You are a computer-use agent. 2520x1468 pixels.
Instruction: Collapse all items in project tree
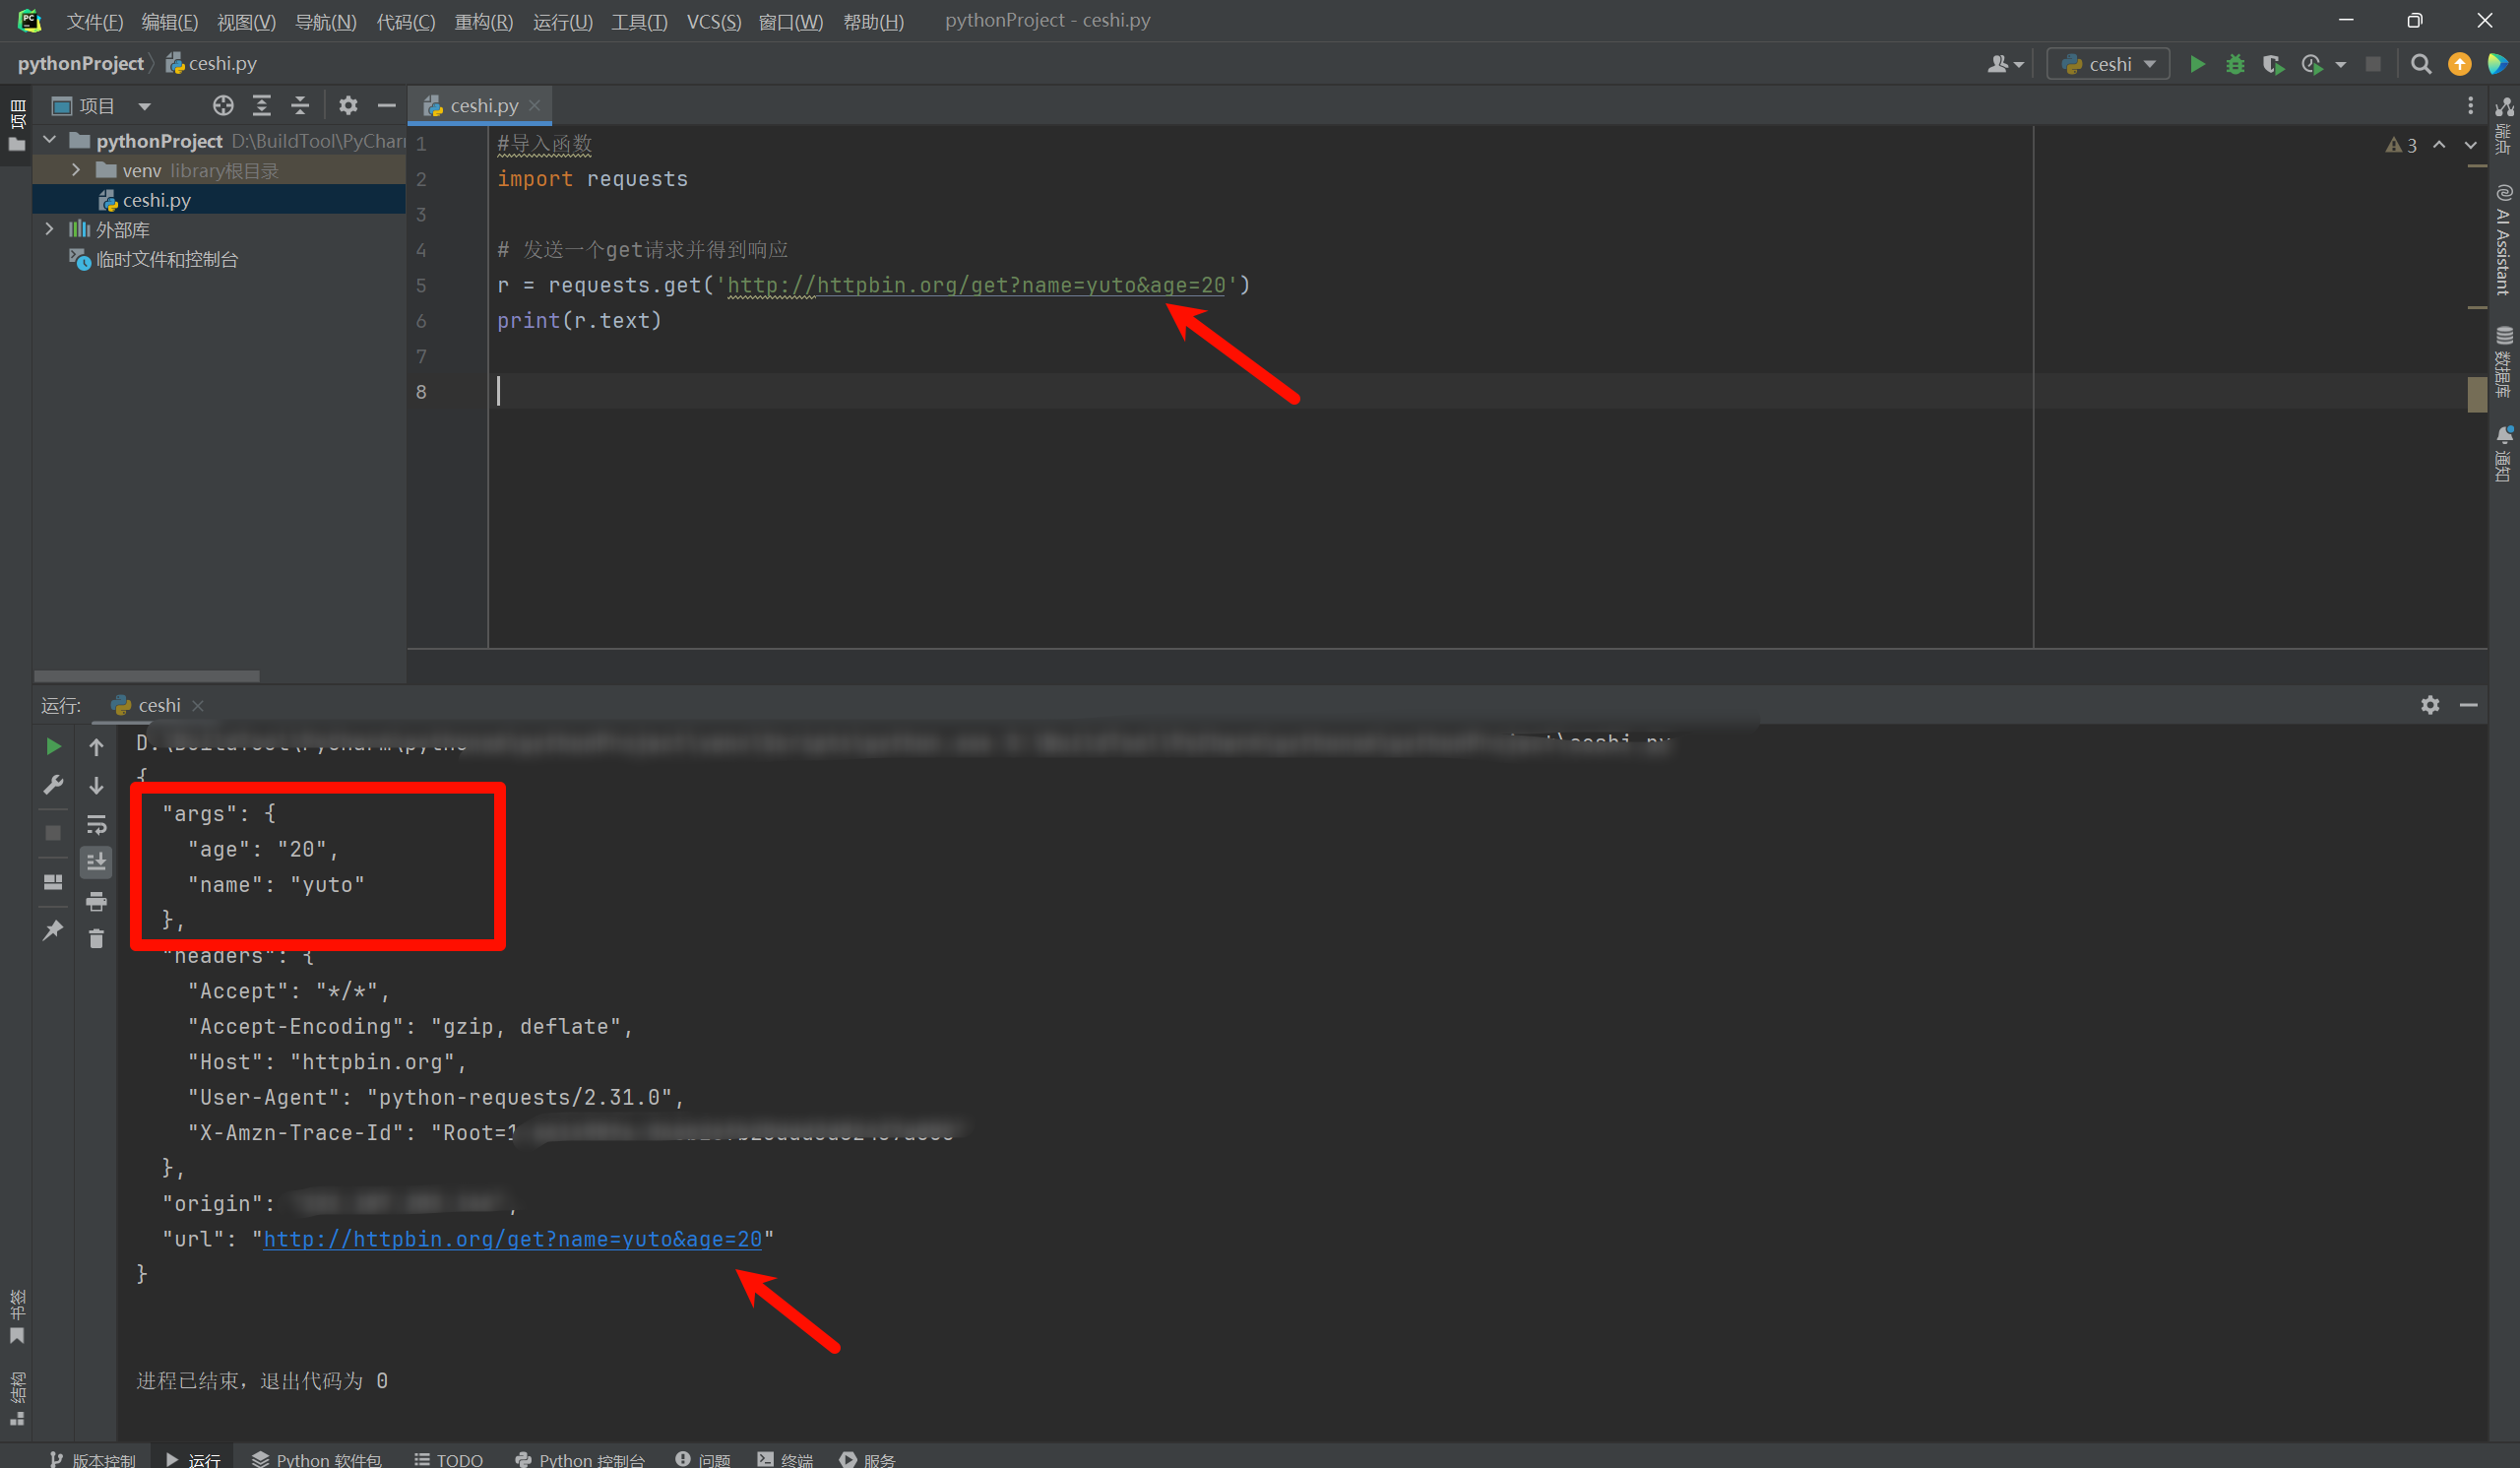(x=300, y=105)
